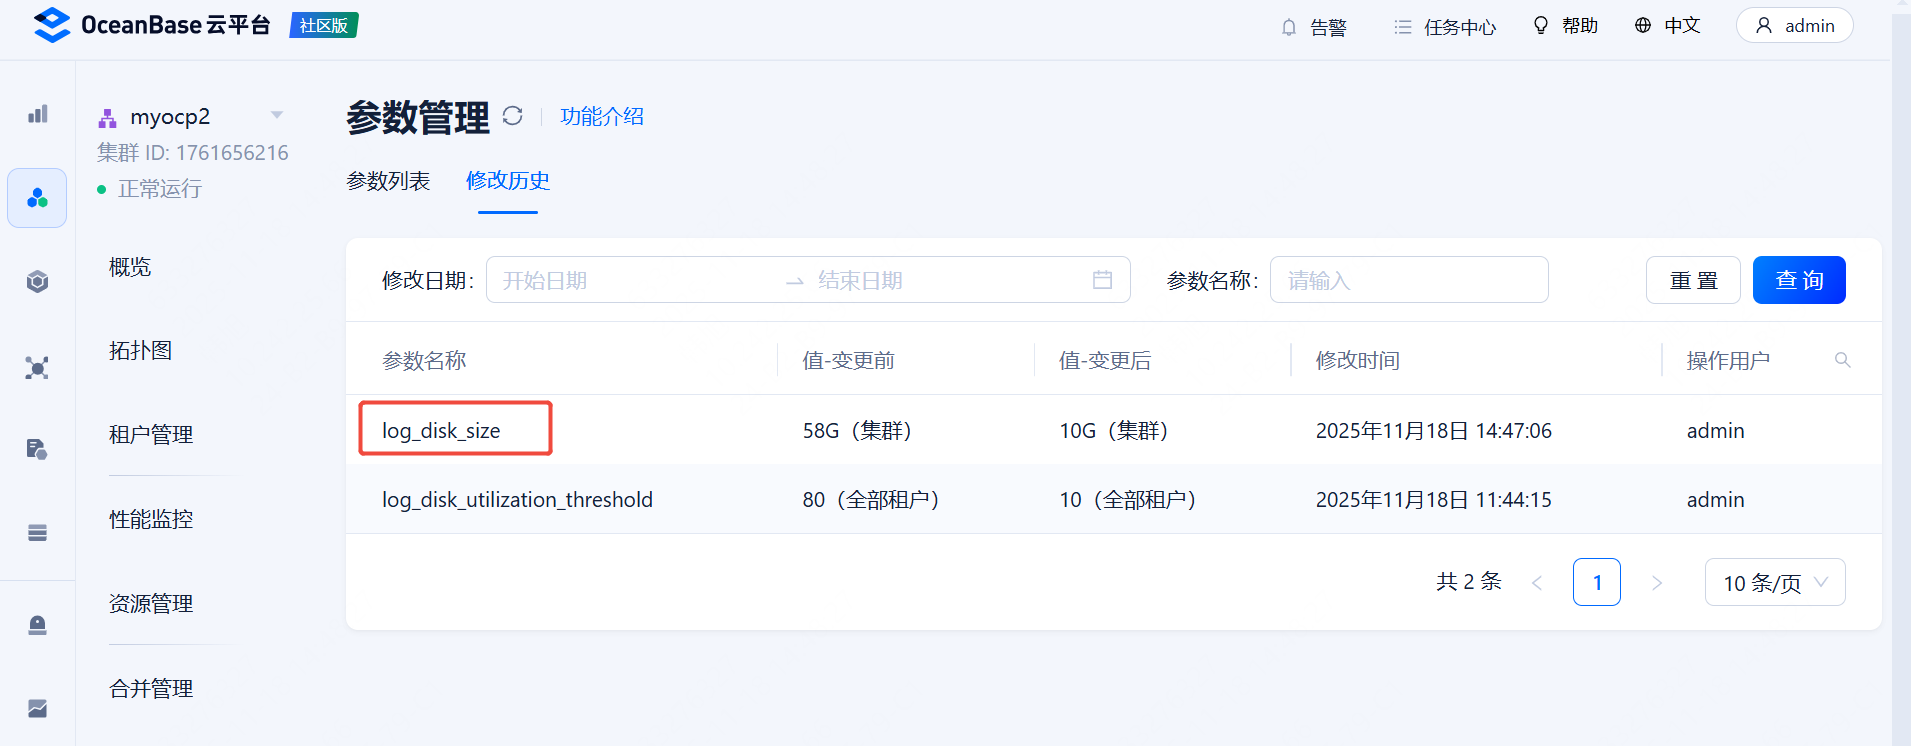Viewport: 1911px width, 746px height.
Task: Click the refresh icon beside 参数管理 title
Action: point(512,116)
